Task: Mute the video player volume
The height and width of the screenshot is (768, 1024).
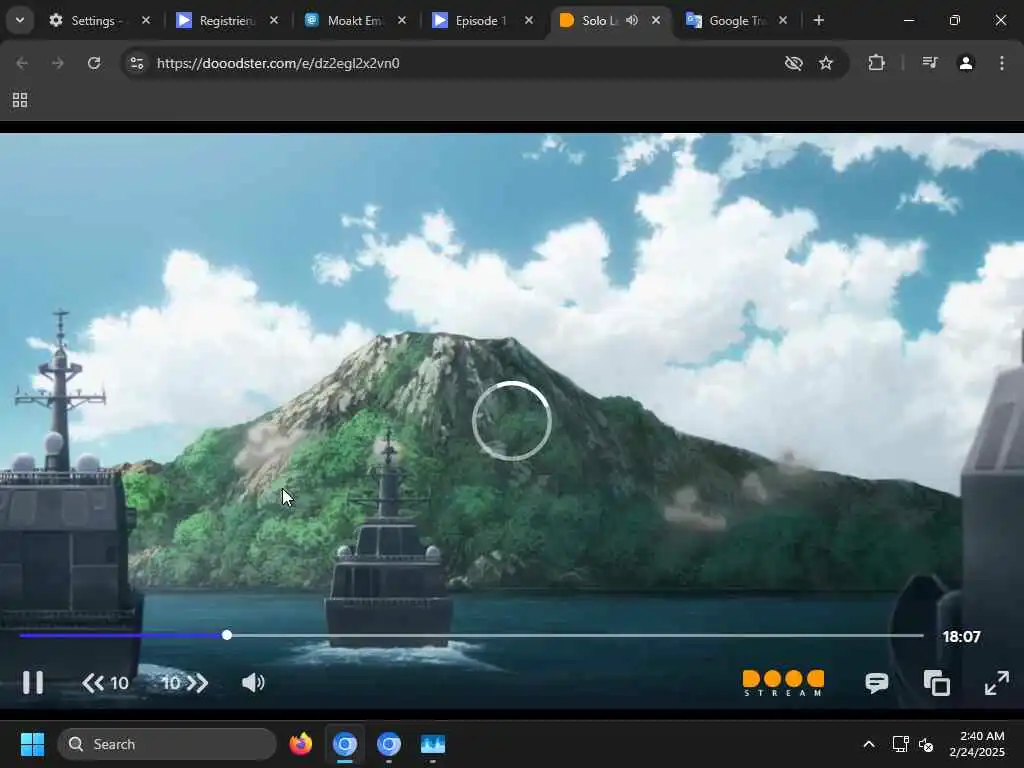Action: coord(253,683)
